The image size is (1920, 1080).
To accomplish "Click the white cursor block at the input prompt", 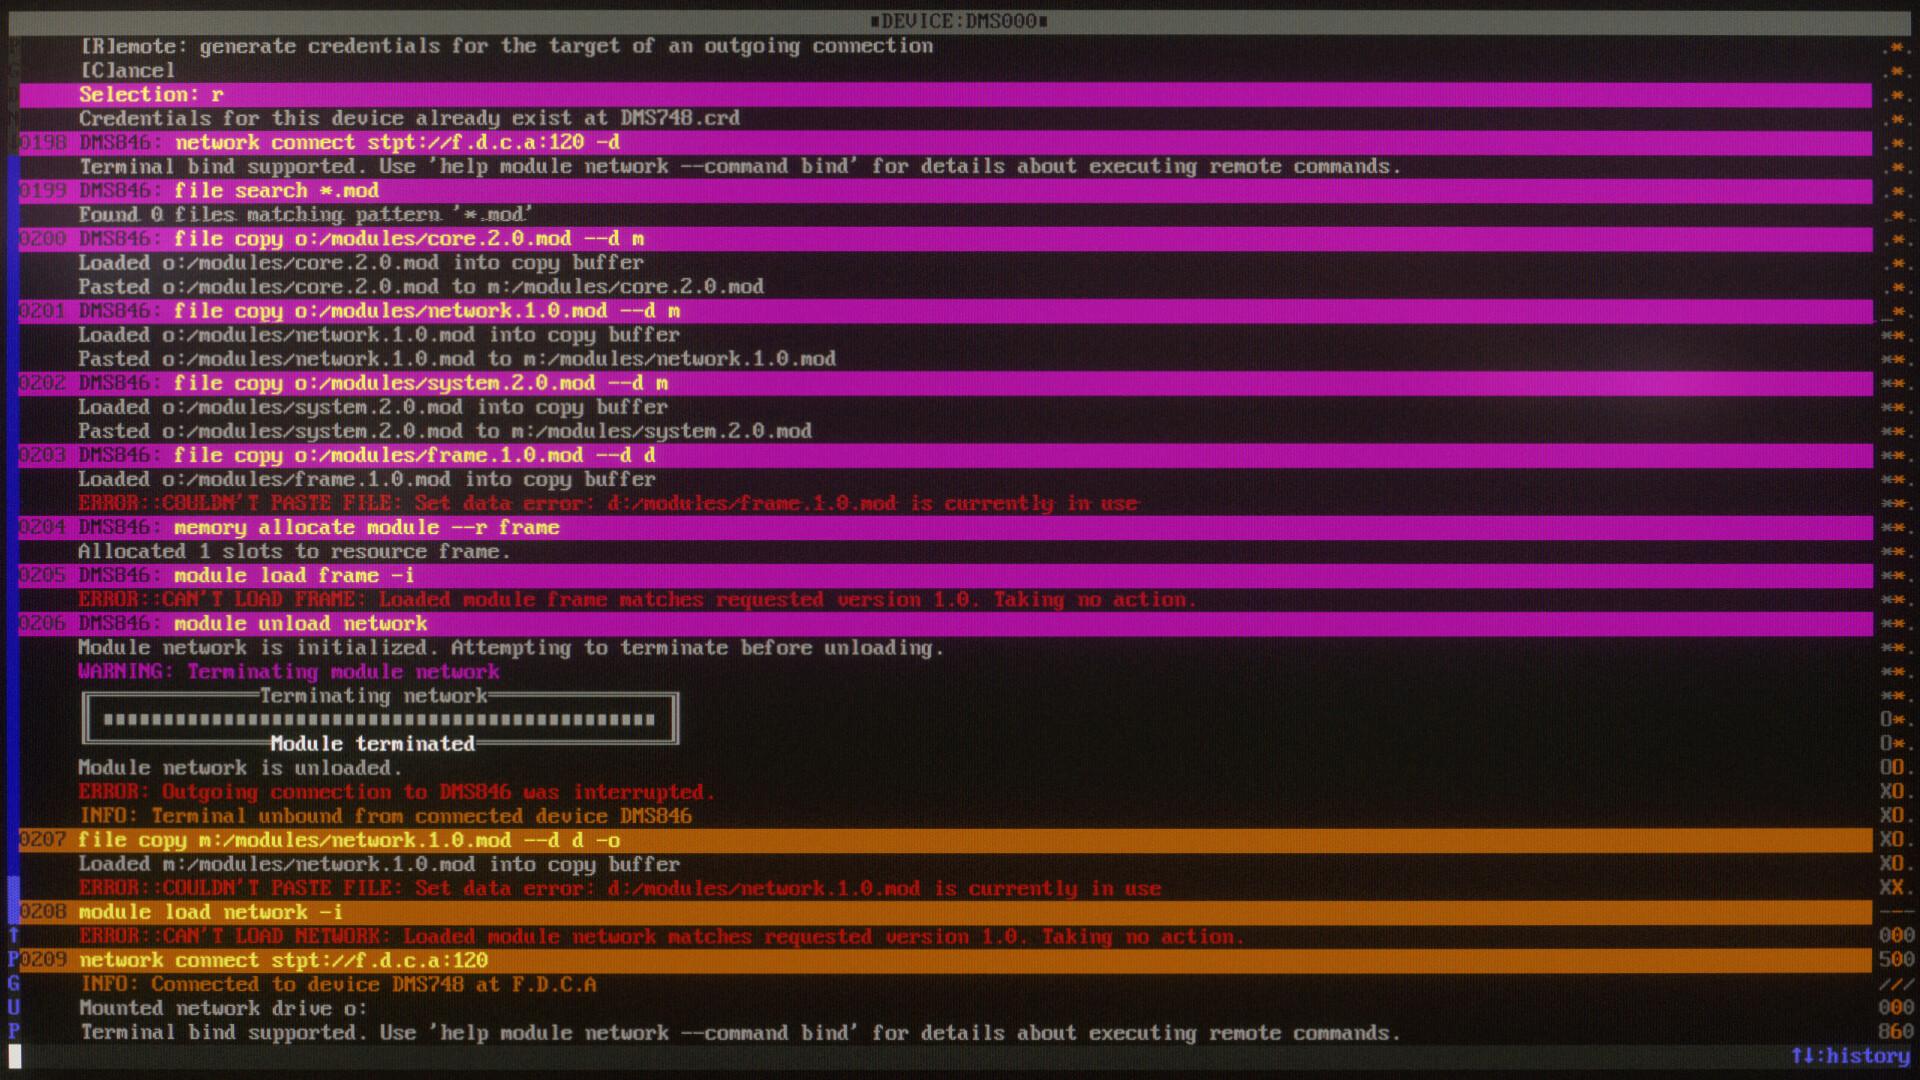I will (x=15, y=1056).
